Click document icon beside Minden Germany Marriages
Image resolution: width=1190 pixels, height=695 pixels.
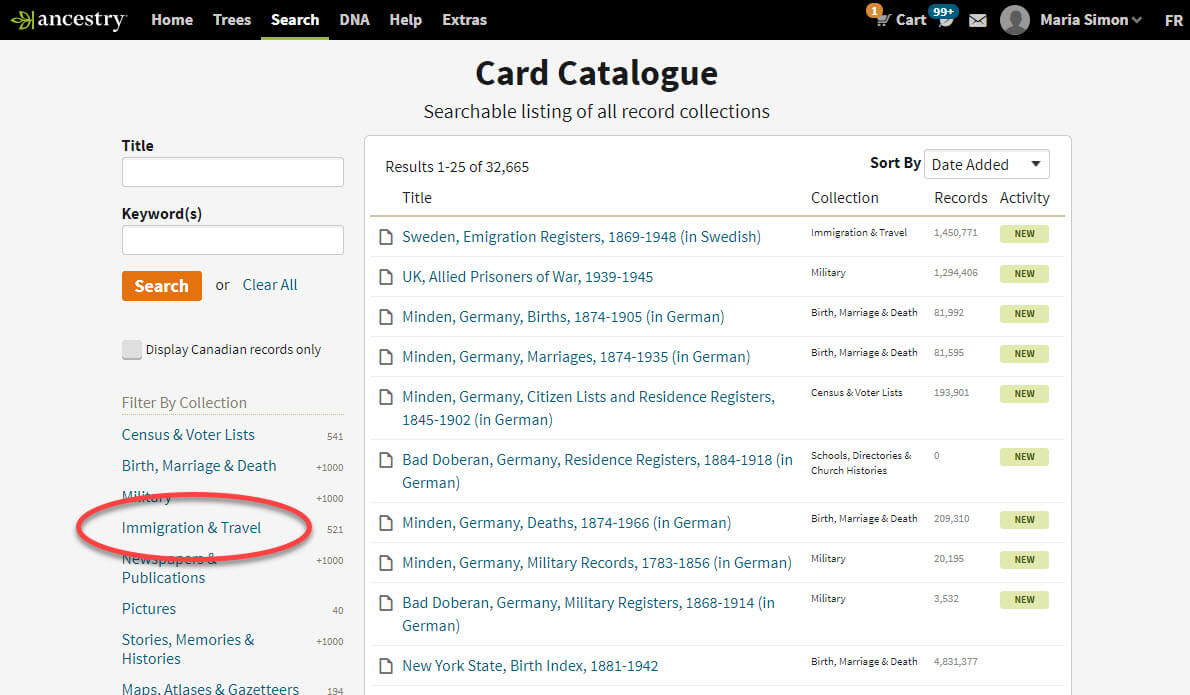386,357
